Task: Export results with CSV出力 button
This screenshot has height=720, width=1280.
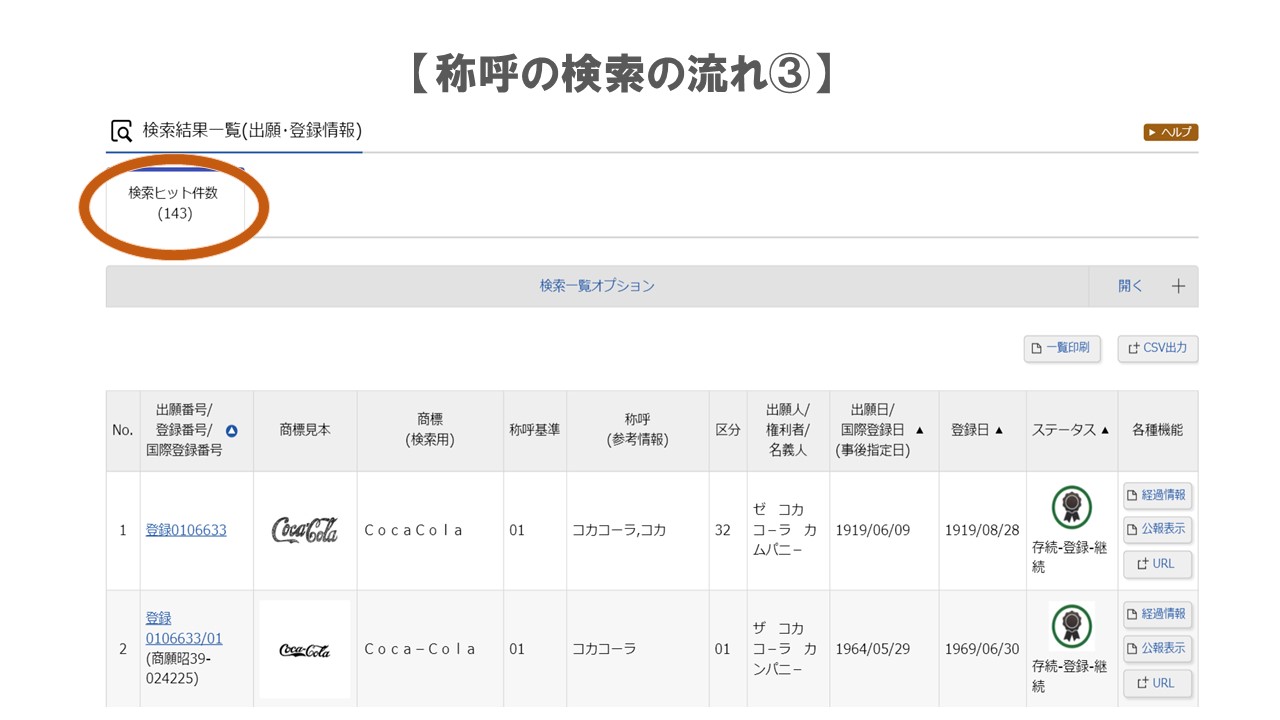Action: pyautogui.click(x=1157, y=348)
